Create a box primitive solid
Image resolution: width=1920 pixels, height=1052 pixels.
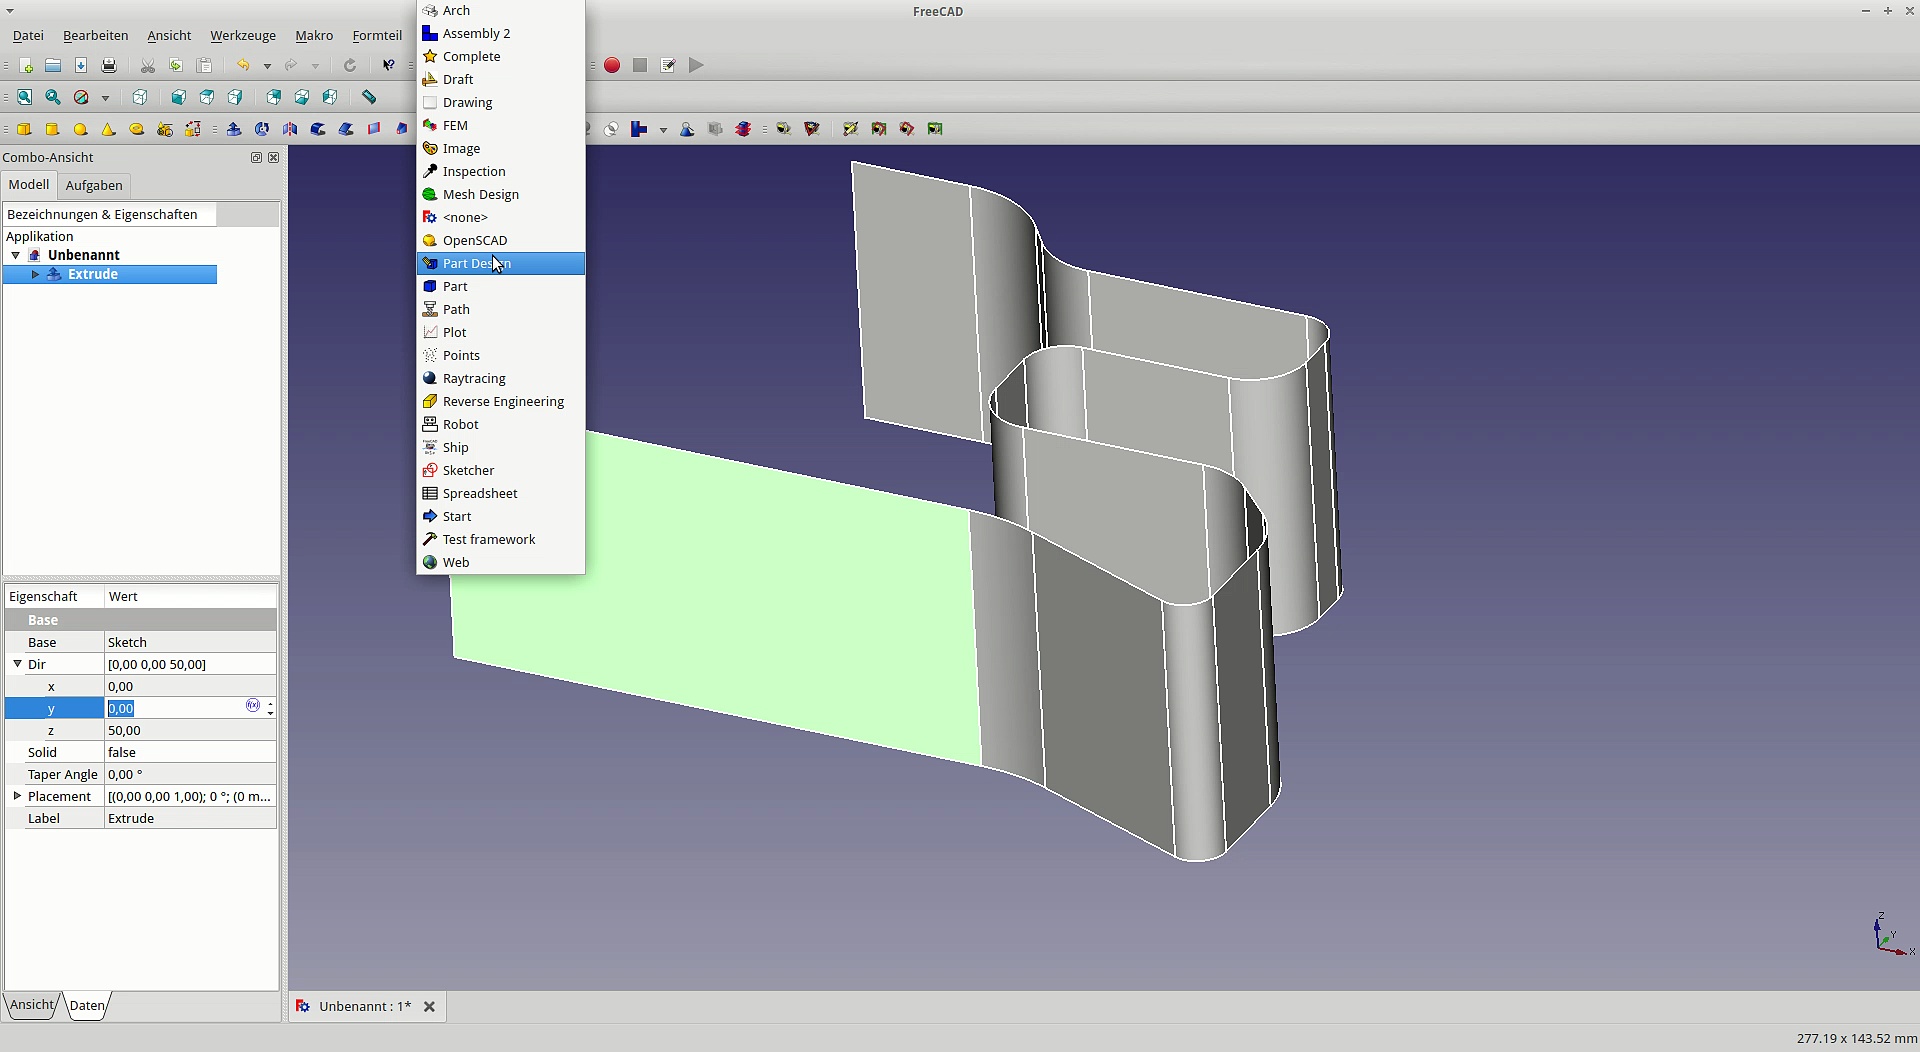tap(25, 129)
